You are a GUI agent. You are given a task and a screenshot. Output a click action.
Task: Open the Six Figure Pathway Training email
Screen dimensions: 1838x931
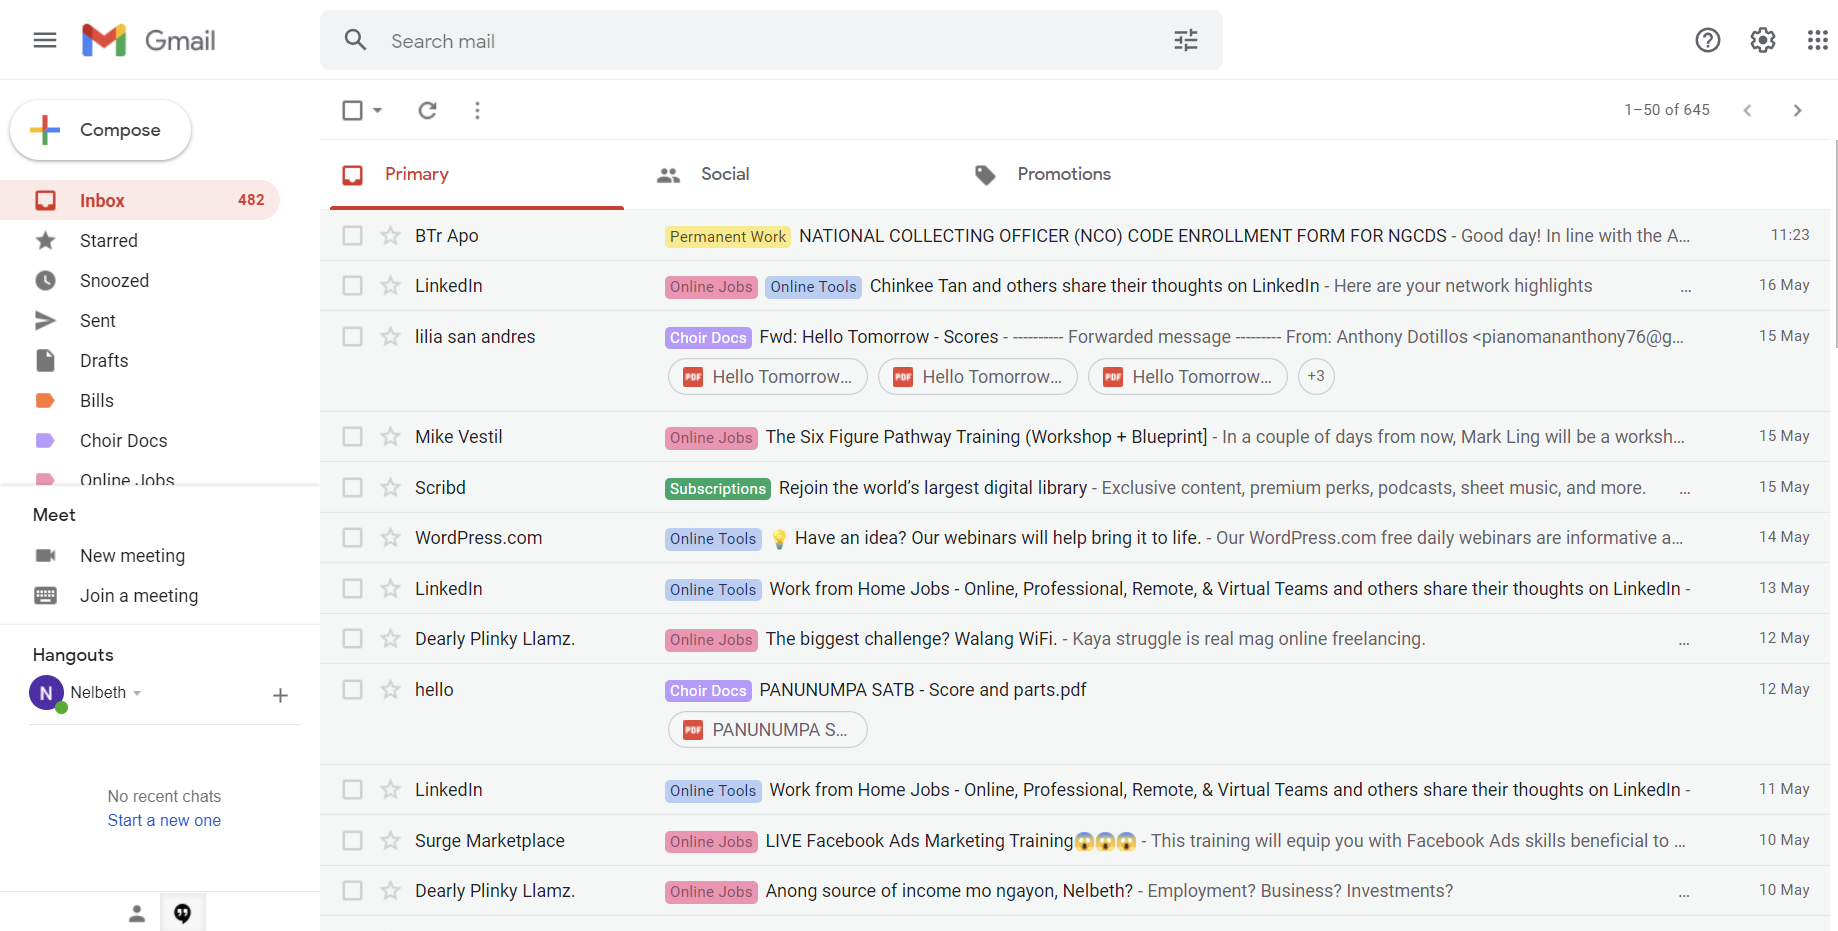[x=986, y=436]
